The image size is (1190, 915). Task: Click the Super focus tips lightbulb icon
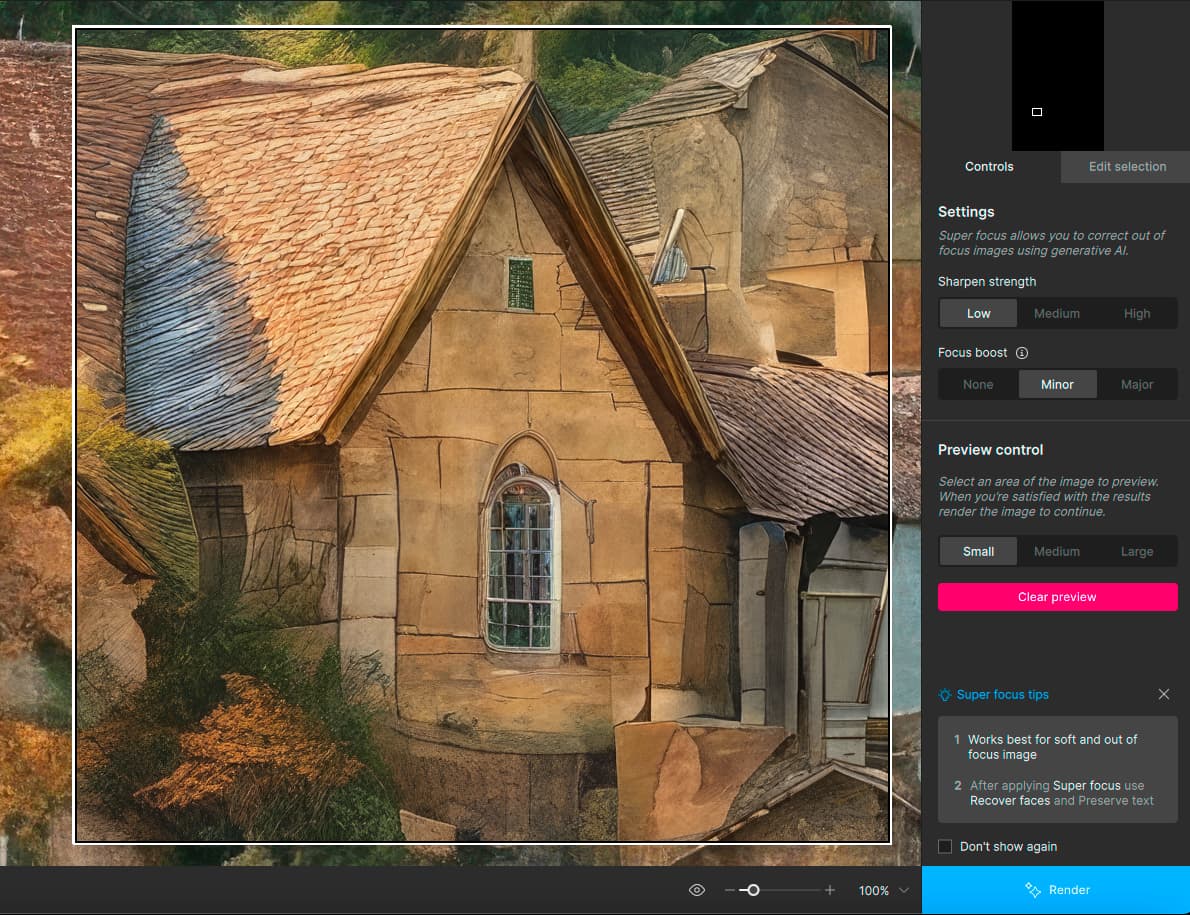pos(945,695)
